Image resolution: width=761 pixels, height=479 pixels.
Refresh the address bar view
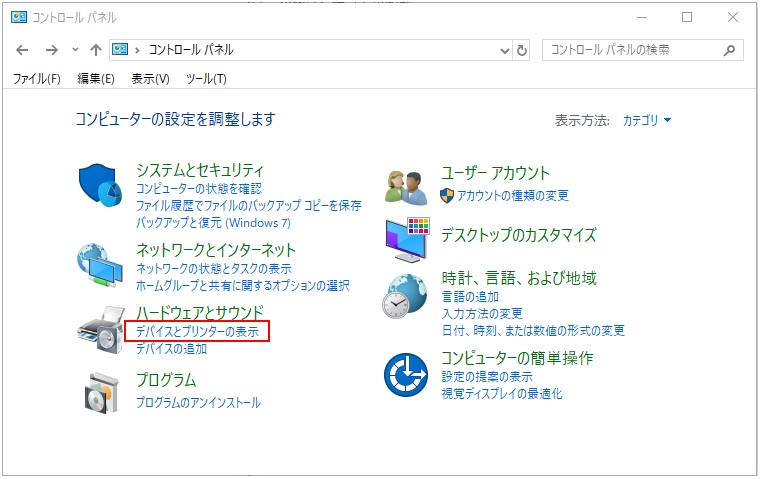click(x=522, y=50)
